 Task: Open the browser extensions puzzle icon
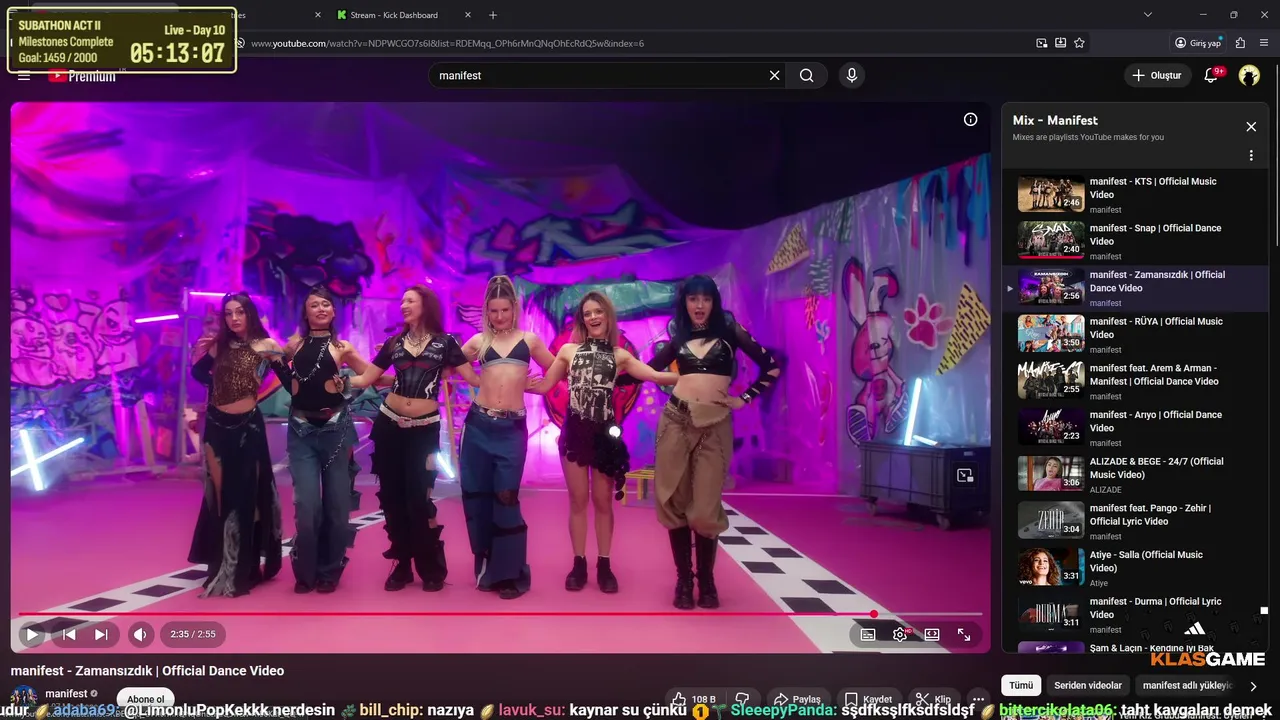pos(1240,43)
